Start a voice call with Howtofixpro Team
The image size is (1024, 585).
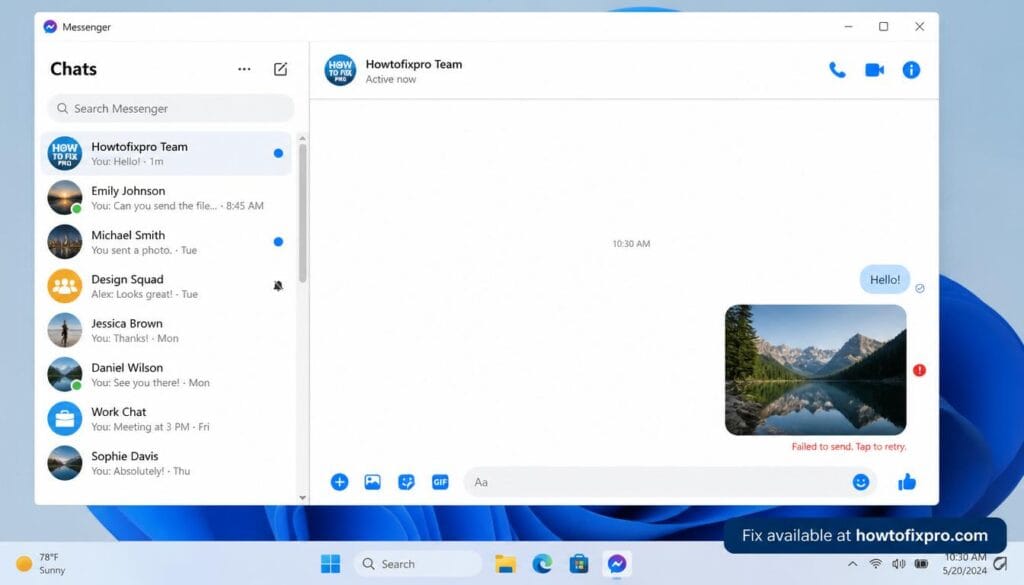click(837, 70)
